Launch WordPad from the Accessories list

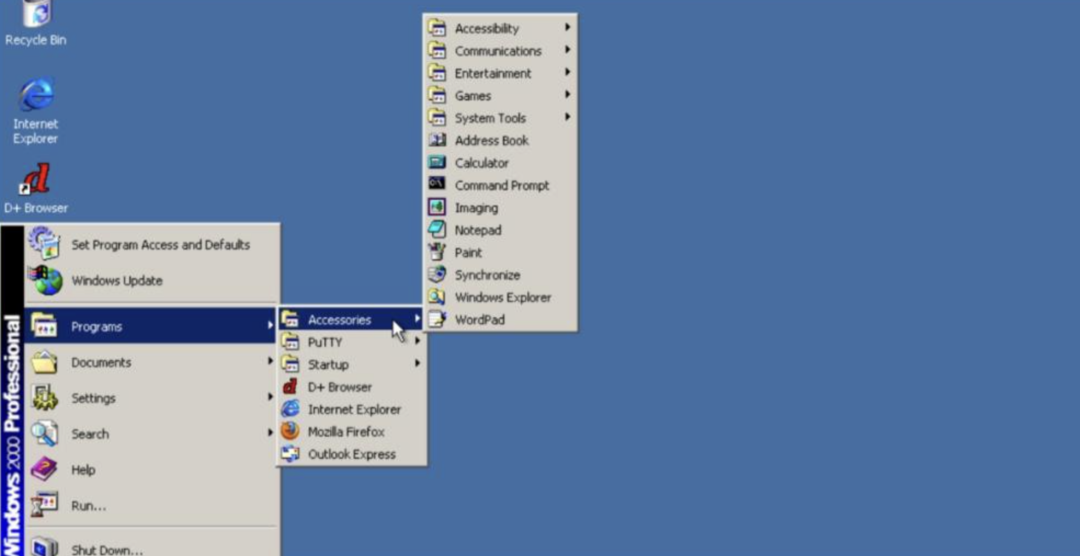(x=500, y=320)
